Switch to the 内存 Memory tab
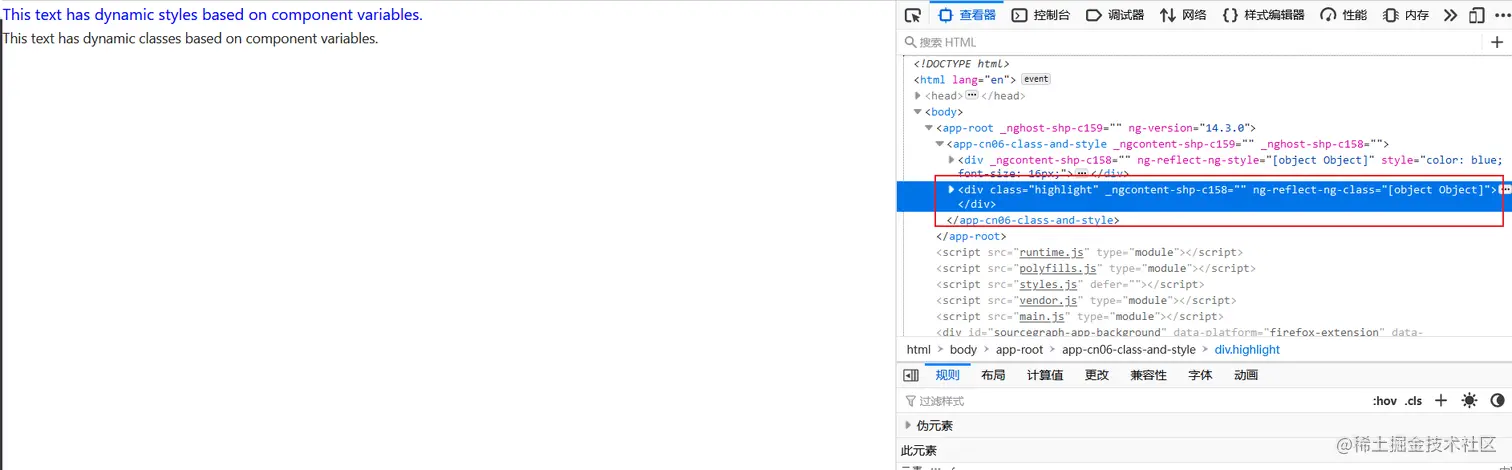1512x470 pixels. pyautogui.click(x=1405, y=15)
